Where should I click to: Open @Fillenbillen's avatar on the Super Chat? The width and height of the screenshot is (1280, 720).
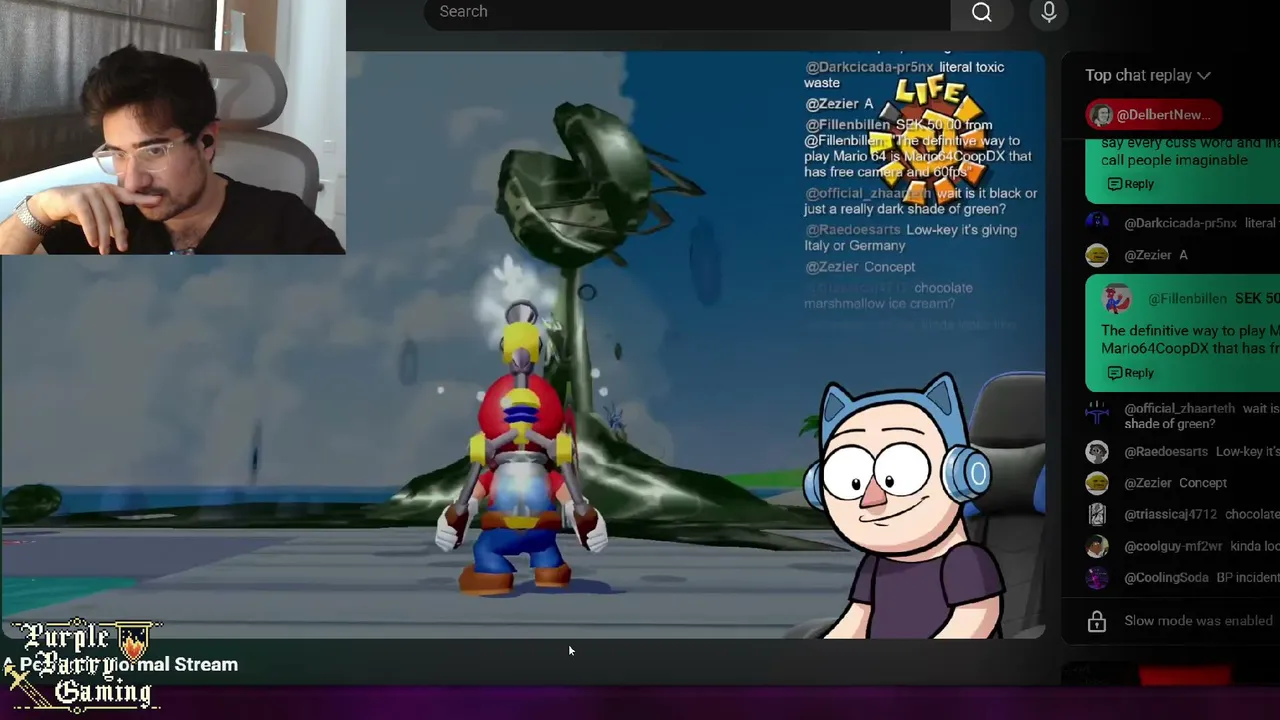coord(1116,299)
